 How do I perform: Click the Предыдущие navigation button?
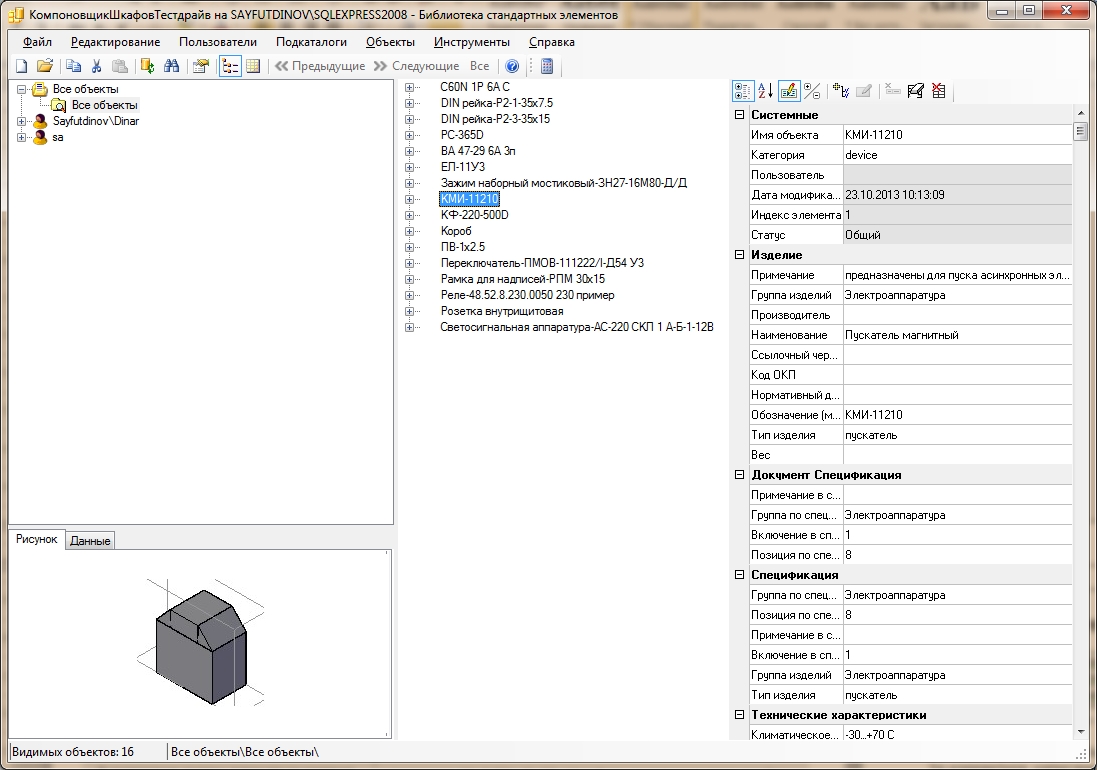click(320, 66)
